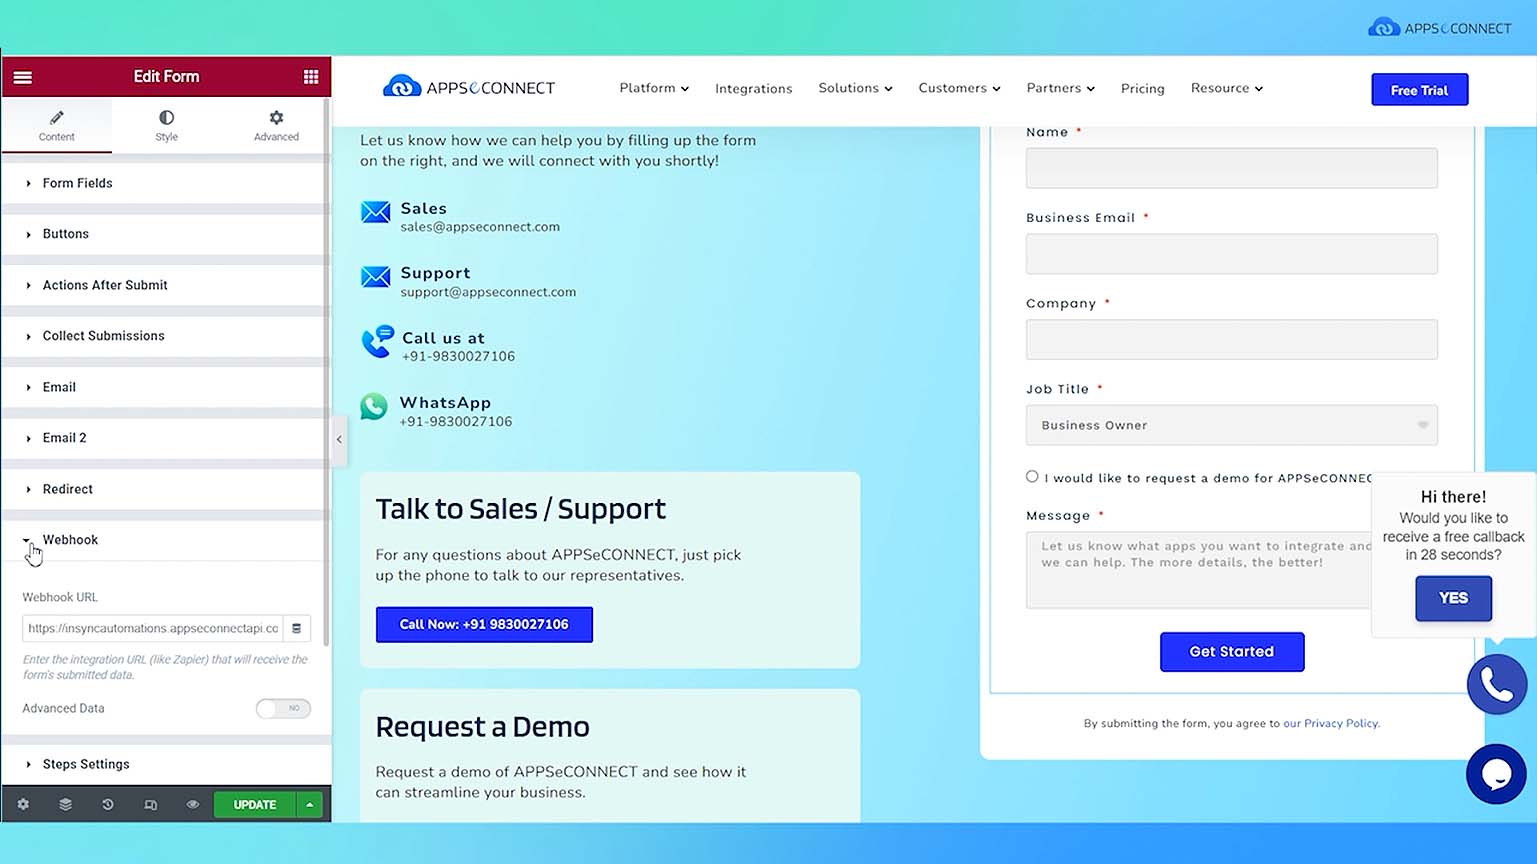1537x864 pixels.
Task: Open the Navigator layers icon
Action: click(x=65, y=804)
